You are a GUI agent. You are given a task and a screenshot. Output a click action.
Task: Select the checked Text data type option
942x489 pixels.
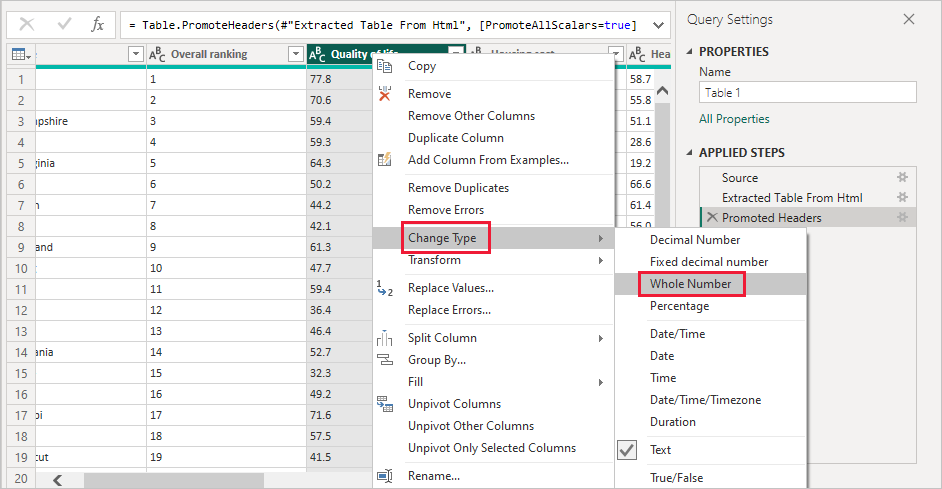point(660,450)
